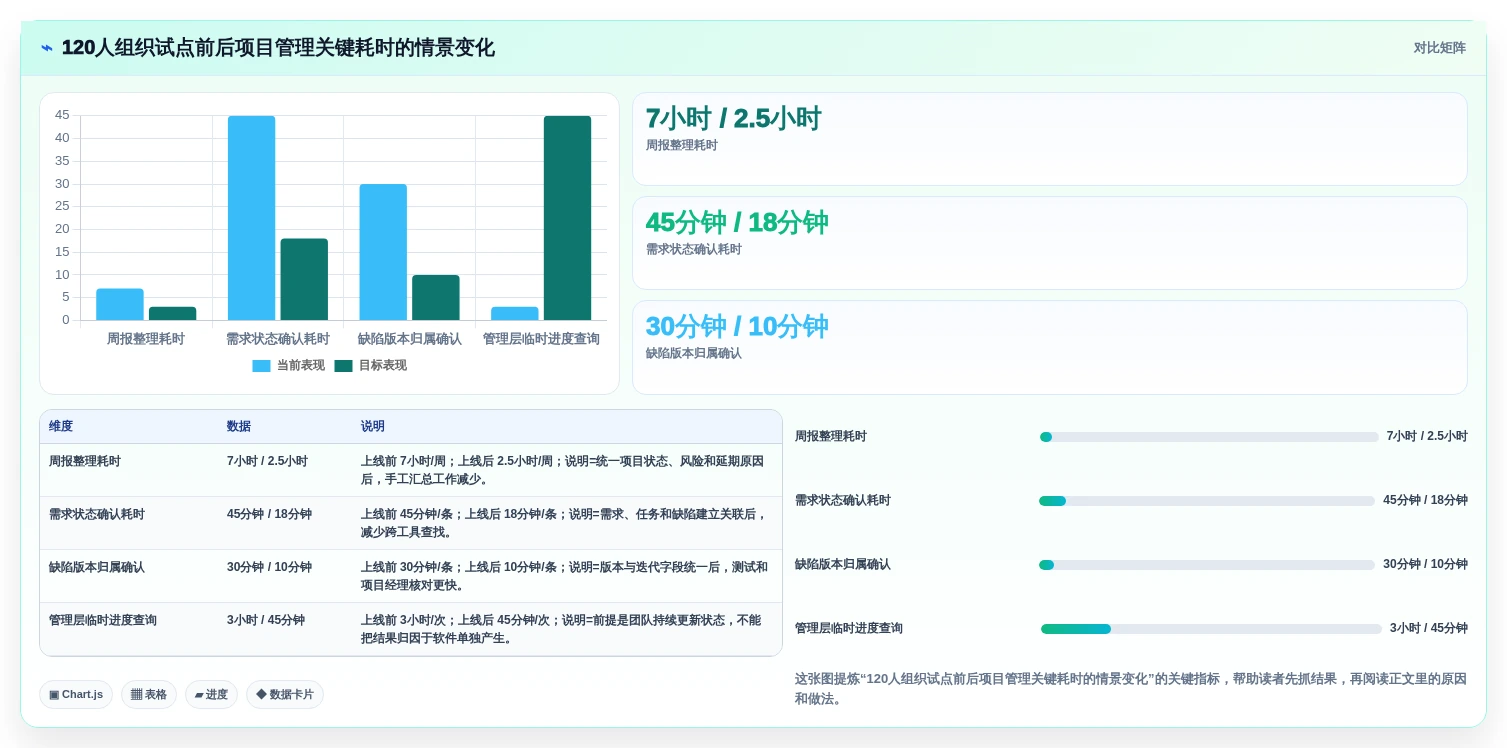
Task: Click the 数据 table column header
Action: click(x=239, y=426)
